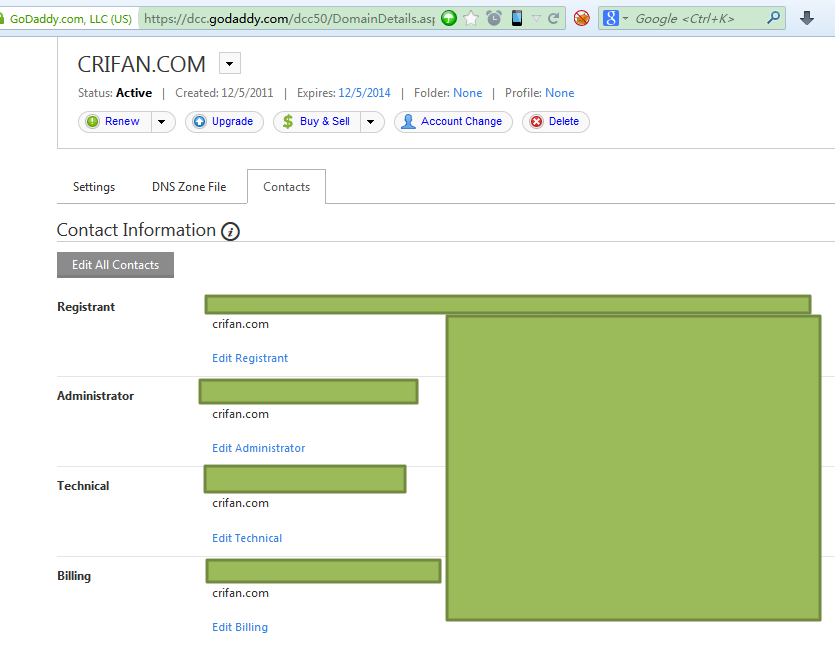Click the Folder None link

468,93
